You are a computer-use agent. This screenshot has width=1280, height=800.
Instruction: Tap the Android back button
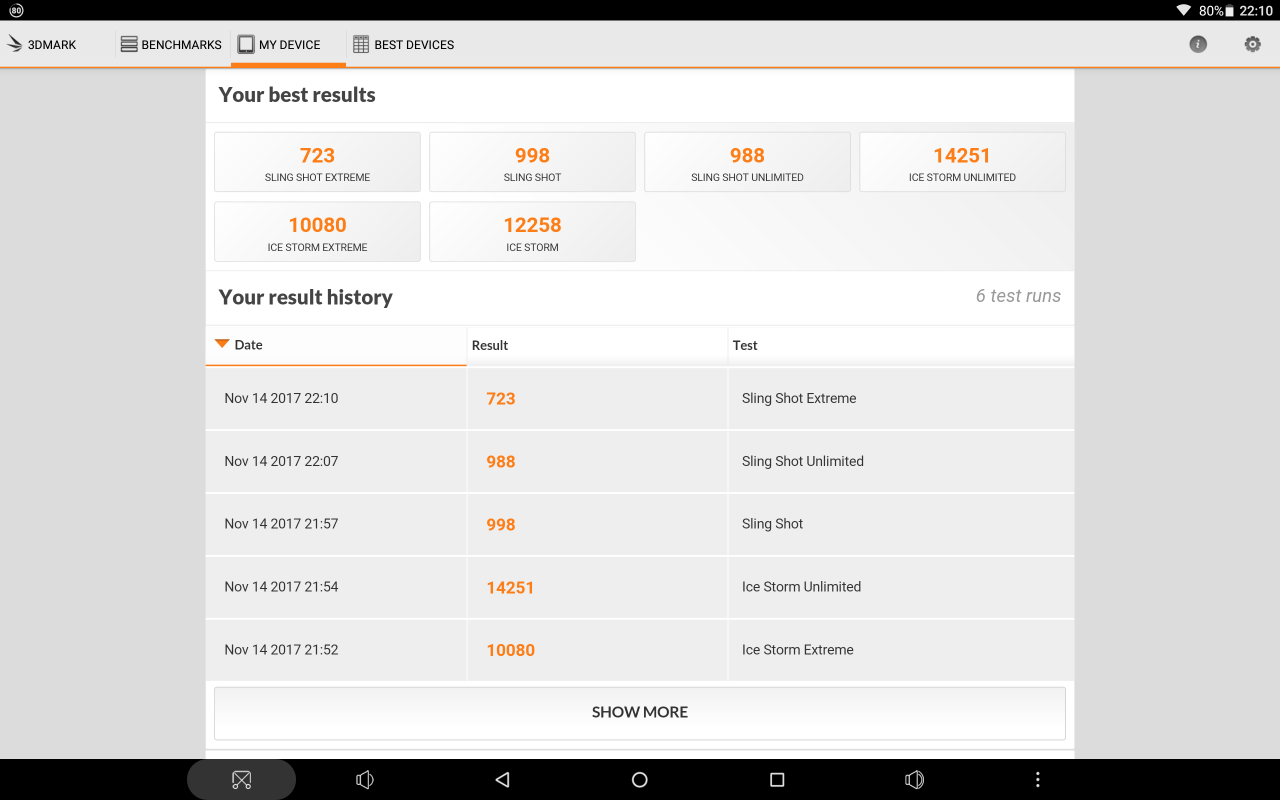(502, 780)
